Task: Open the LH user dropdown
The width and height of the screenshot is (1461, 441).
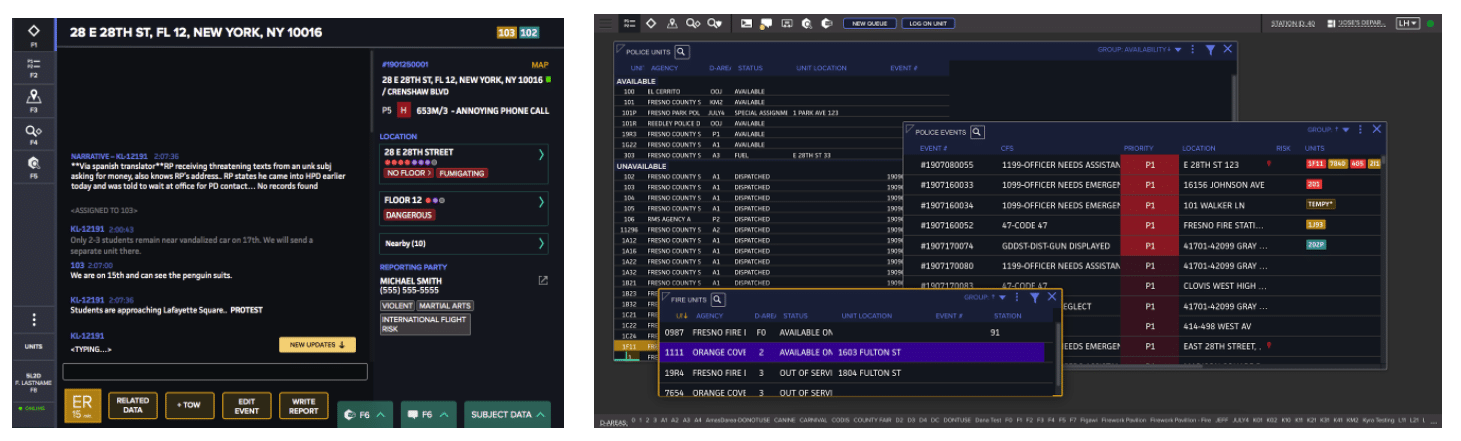Action: tap(1407, 23)
